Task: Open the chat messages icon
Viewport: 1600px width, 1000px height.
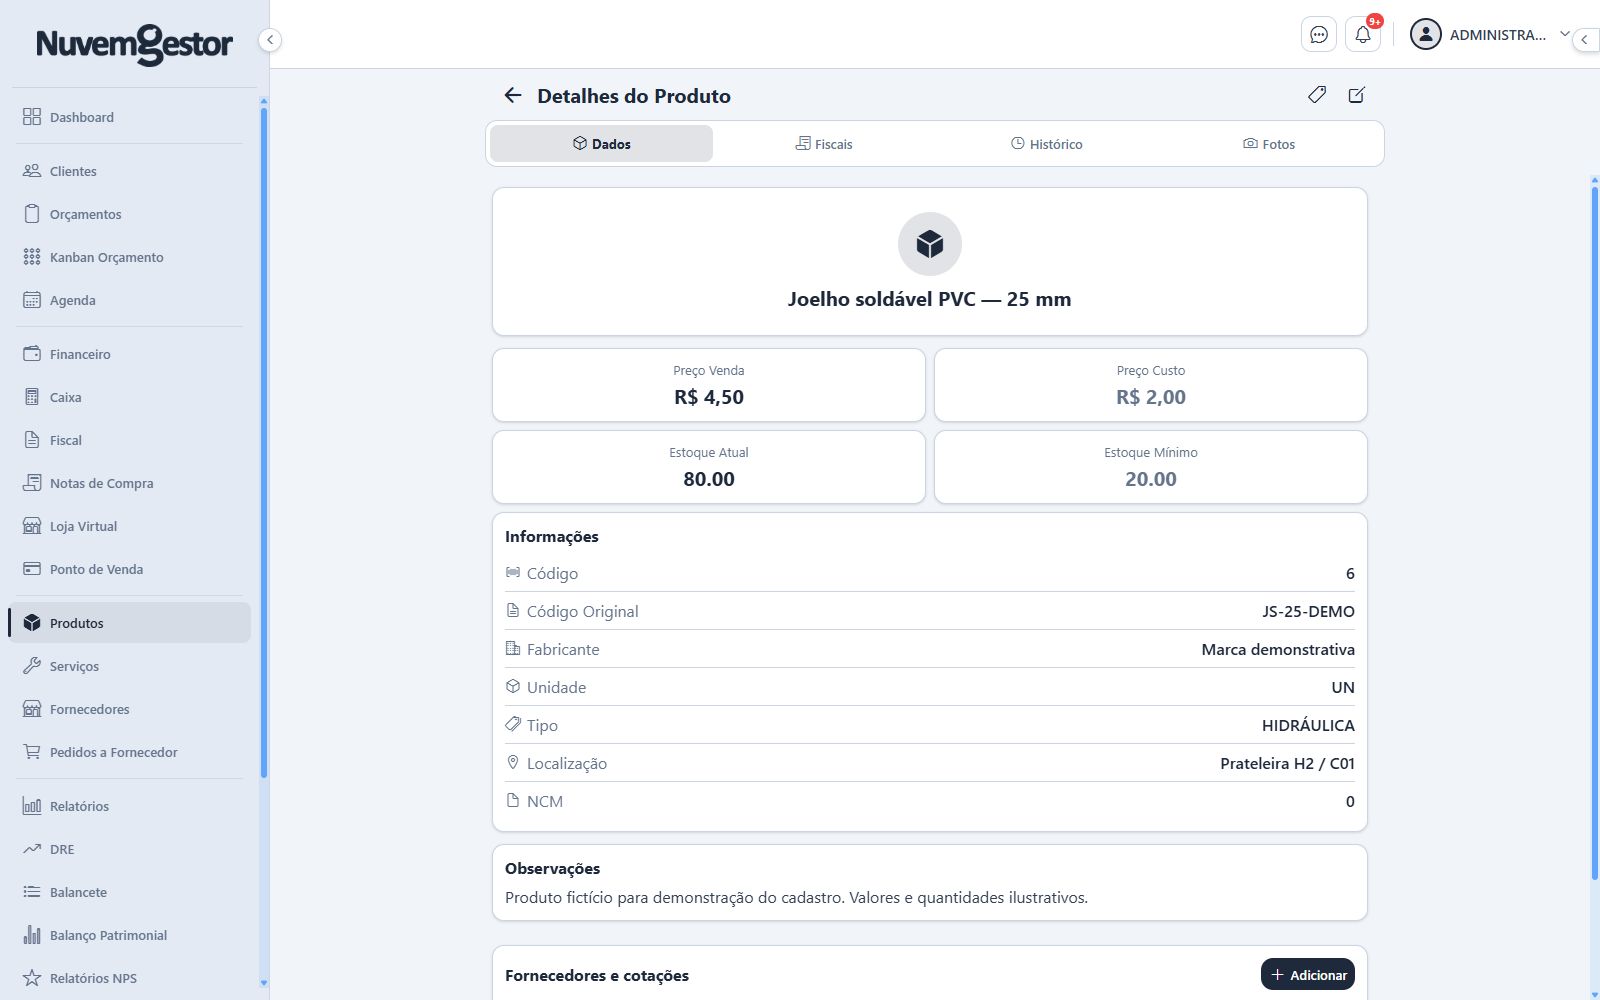Action: coord(1319,35)
